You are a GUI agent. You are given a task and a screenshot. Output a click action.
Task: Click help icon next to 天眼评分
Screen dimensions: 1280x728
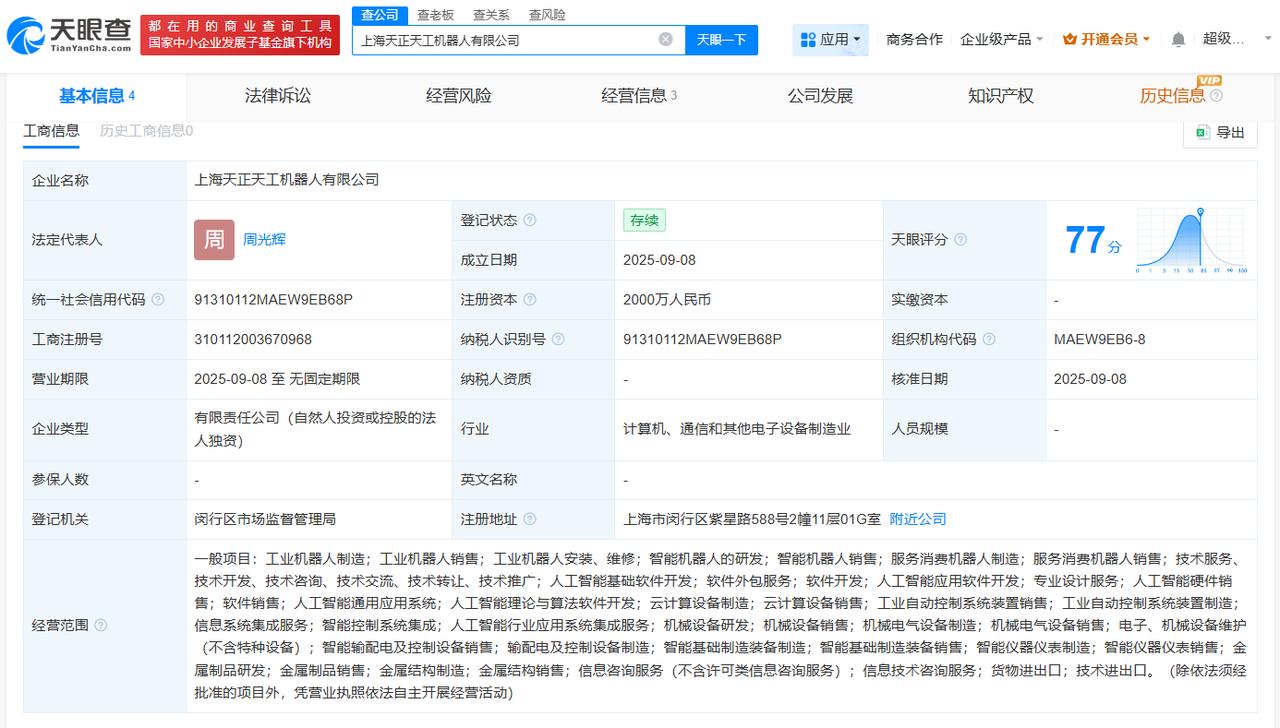[x=960, y=240]
